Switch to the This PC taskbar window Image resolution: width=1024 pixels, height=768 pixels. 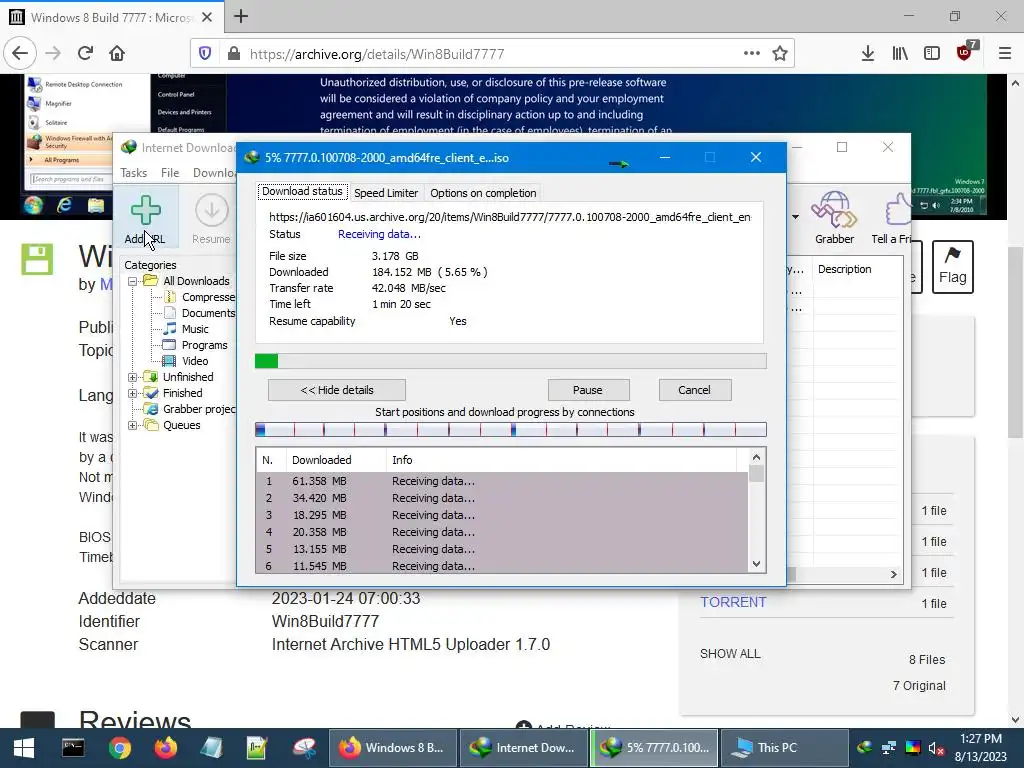pyautogui.click(x=784, y=748)
